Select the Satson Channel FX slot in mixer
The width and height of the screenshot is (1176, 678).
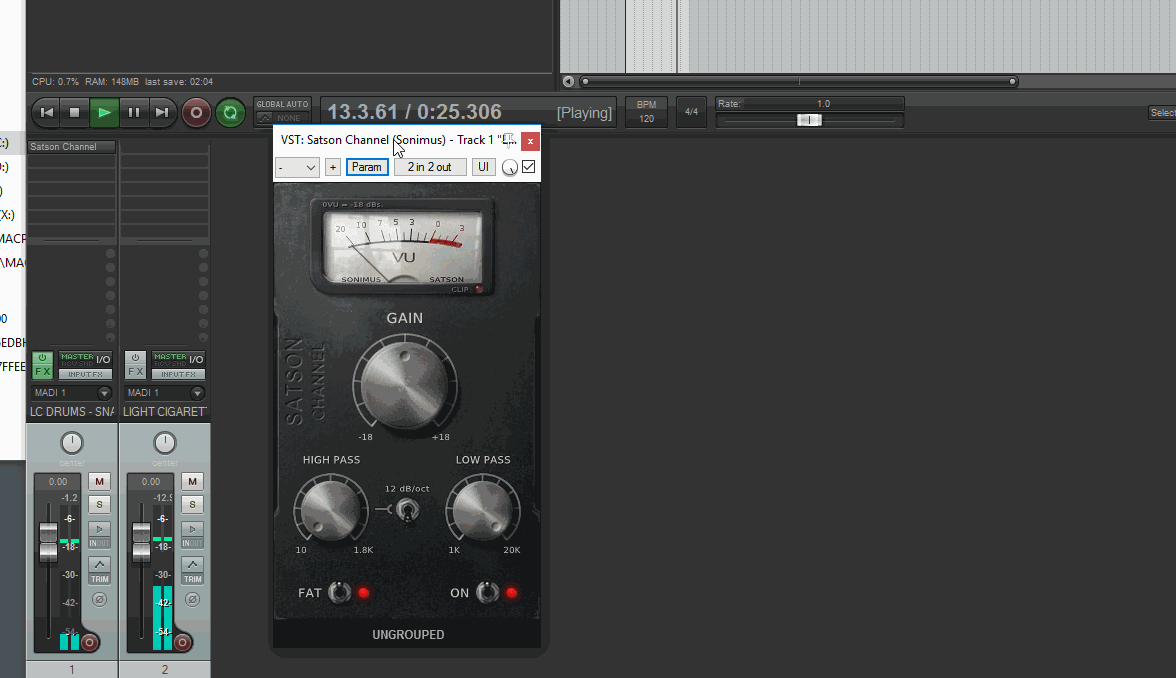pos(71,147)
